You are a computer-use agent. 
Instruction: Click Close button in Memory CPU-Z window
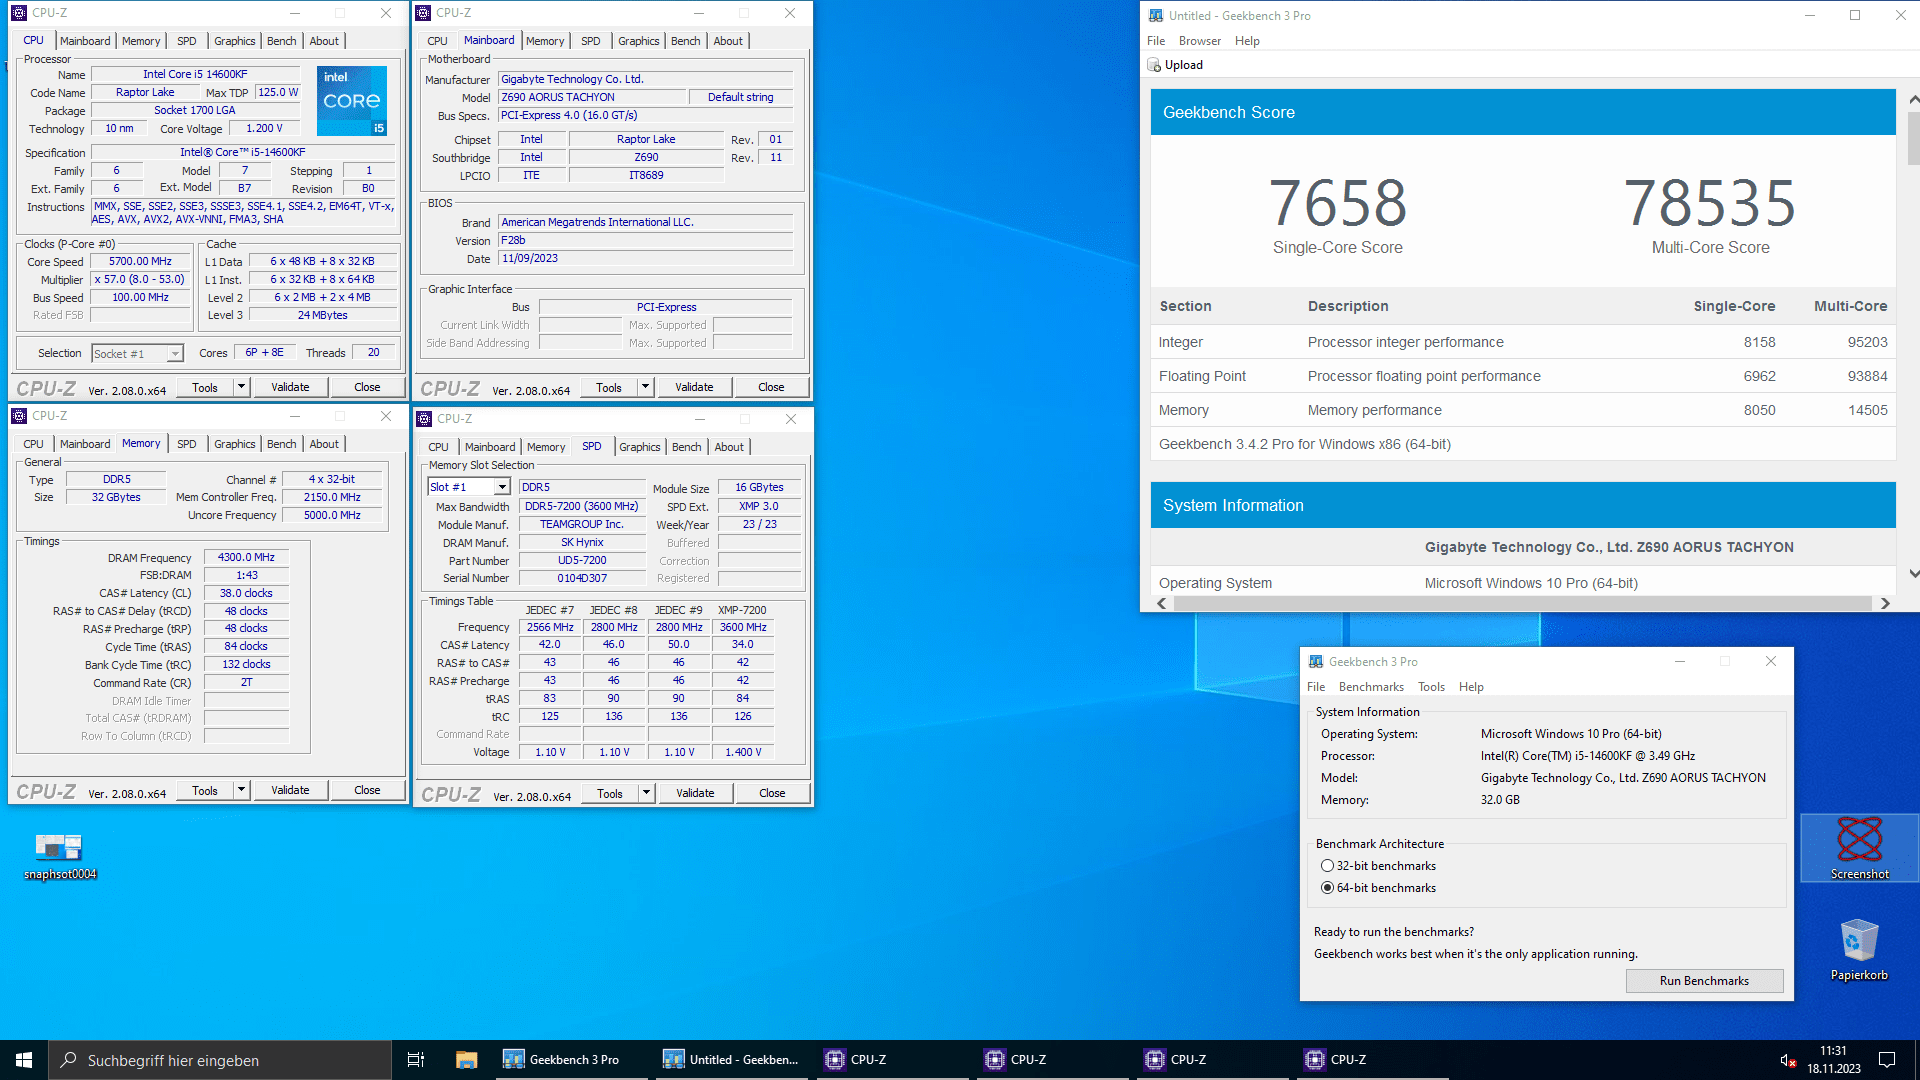click(367, 790)
